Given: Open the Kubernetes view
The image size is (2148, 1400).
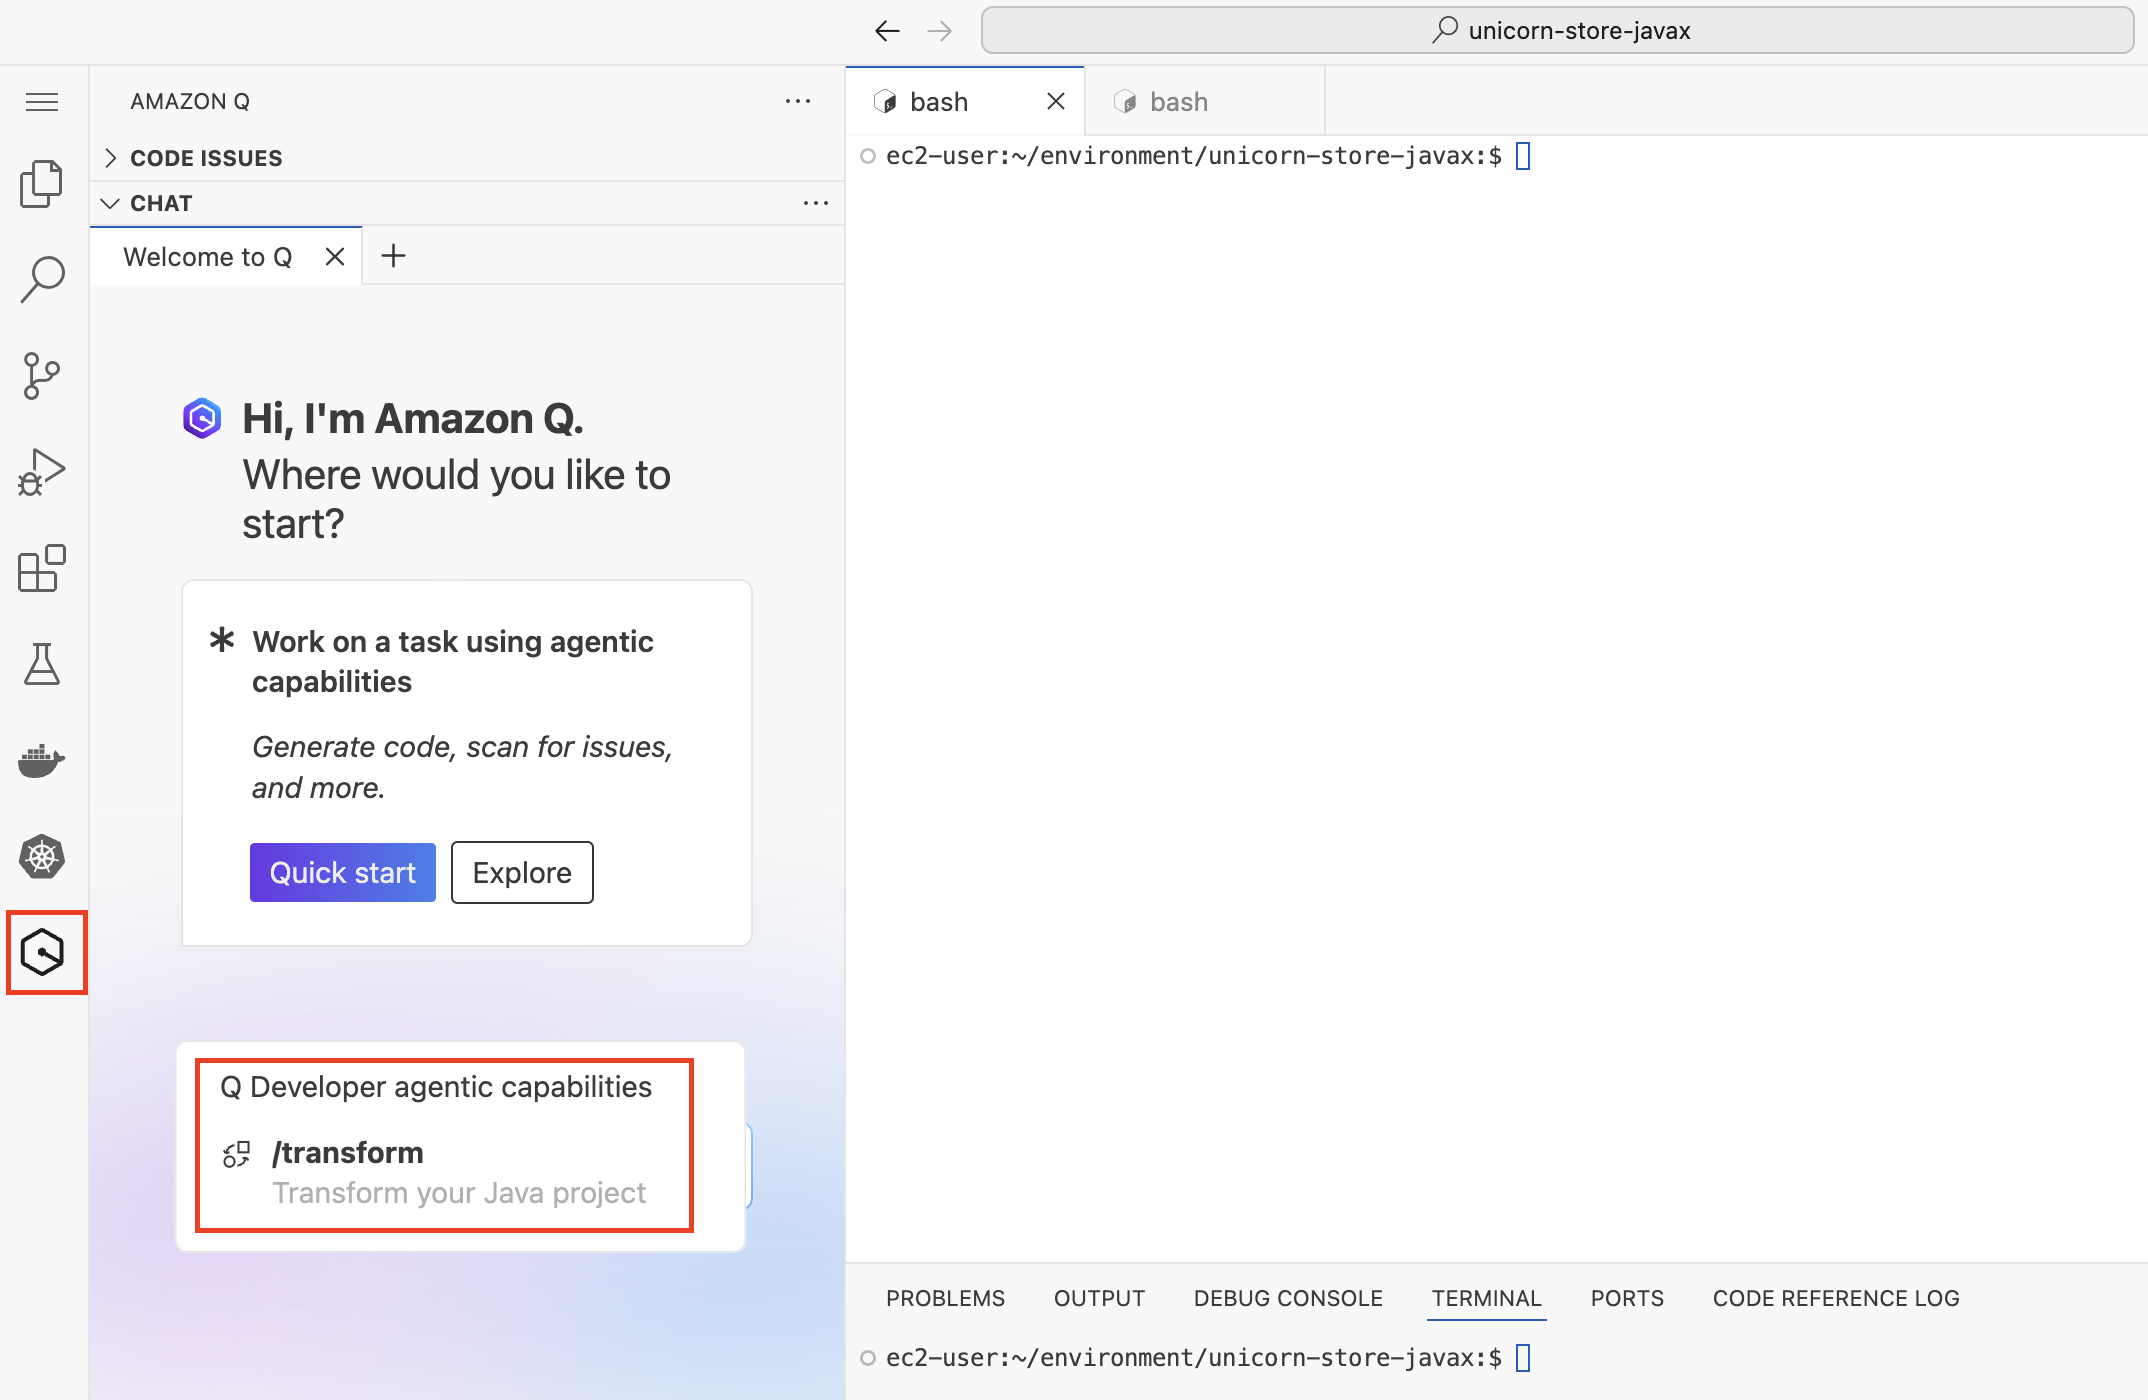Looking at the screenshot, I should (x=42, y=857).
